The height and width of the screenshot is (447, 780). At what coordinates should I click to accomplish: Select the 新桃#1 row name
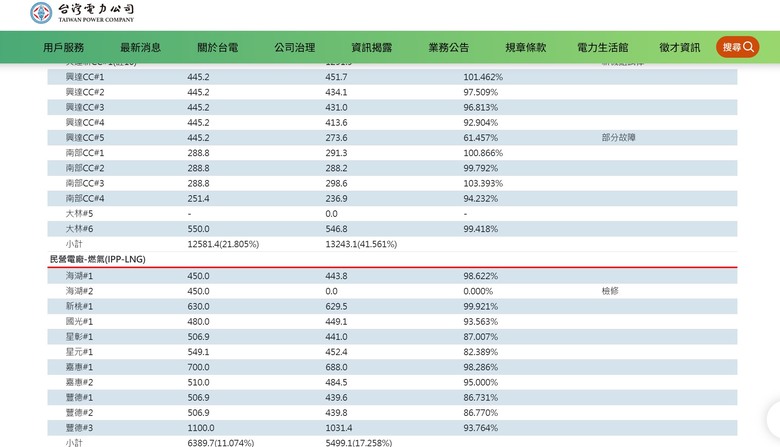pyautogui.click(x=79, y=306)
